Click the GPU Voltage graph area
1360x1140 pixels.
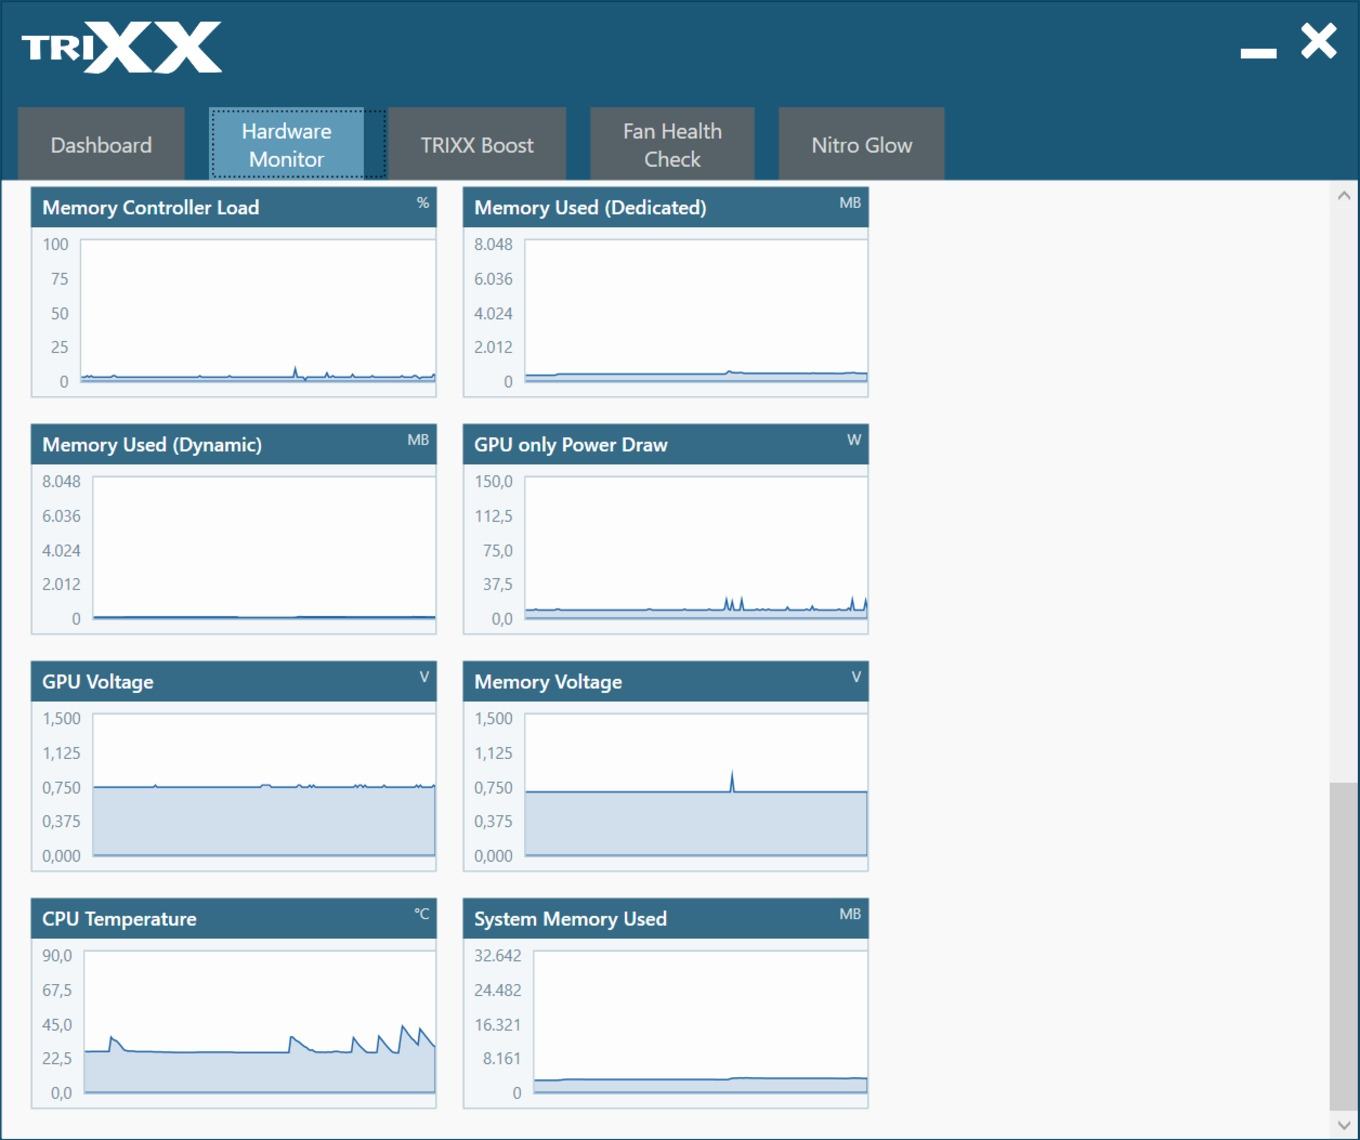point(264,784)
